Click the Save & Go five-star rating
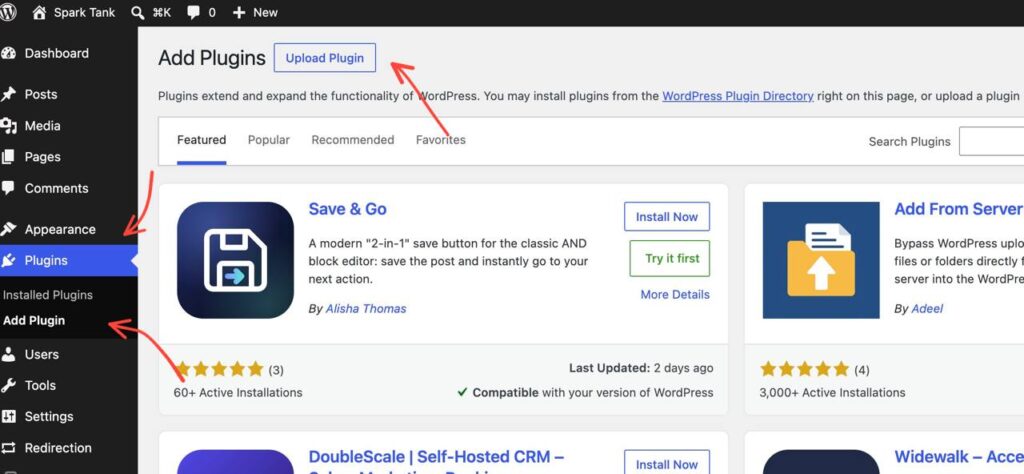Image resolution: width=1024 pixels, height=474 pixels. [218, 370]
